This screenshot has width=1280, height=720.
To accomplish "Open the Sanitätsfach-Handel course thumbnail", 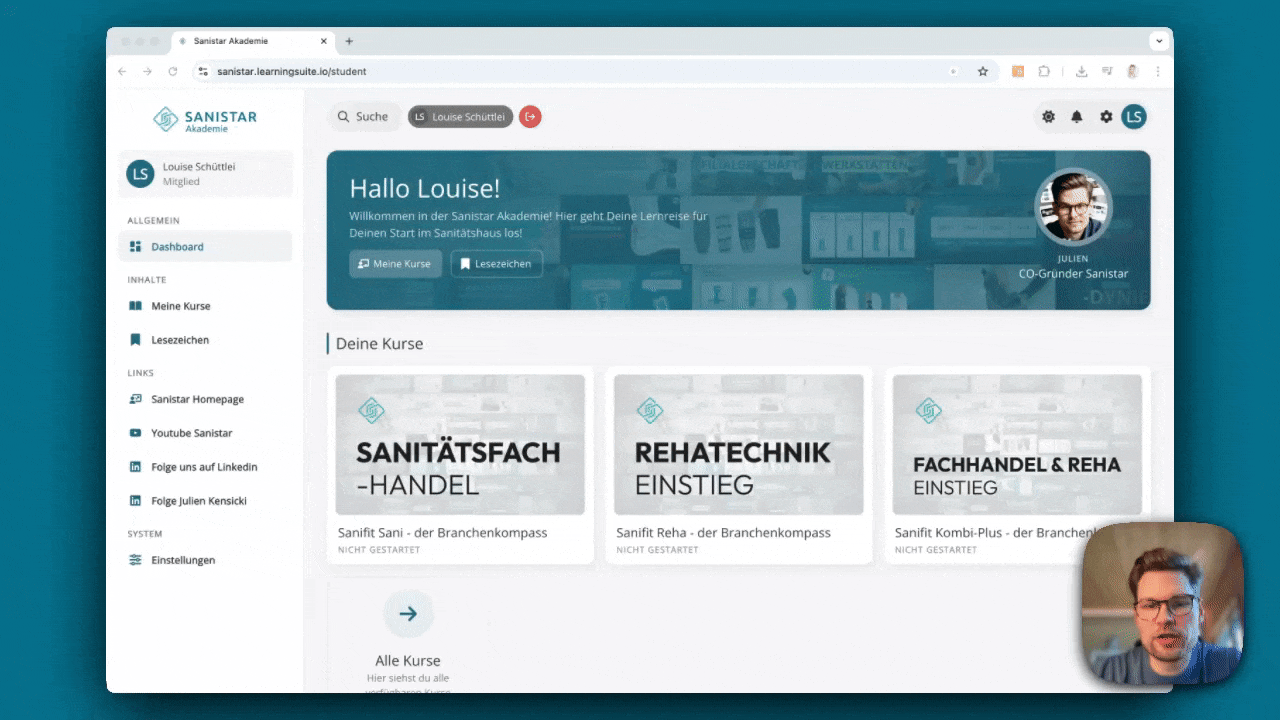I will (x=460, y=445).
